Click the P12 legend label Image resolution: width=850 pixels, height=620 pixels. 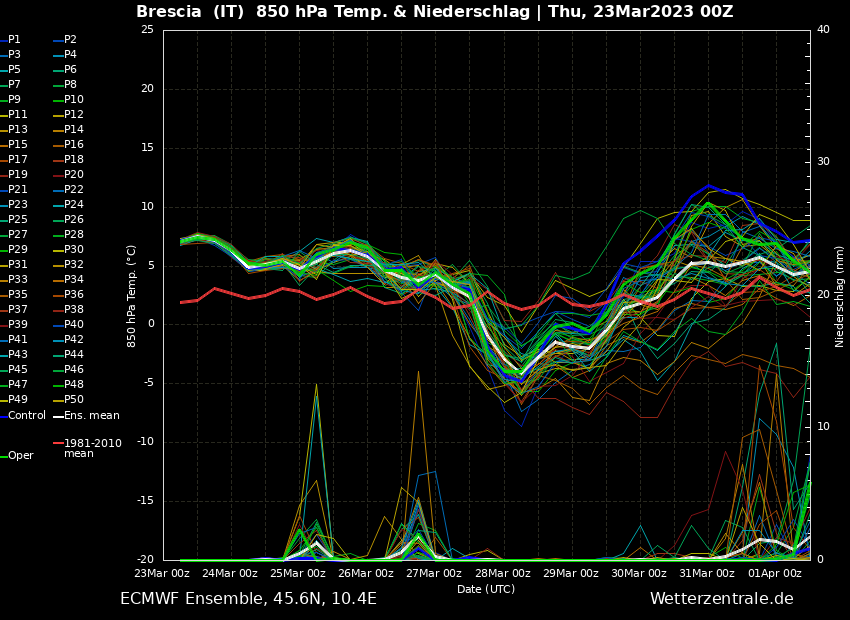[74, 114]
